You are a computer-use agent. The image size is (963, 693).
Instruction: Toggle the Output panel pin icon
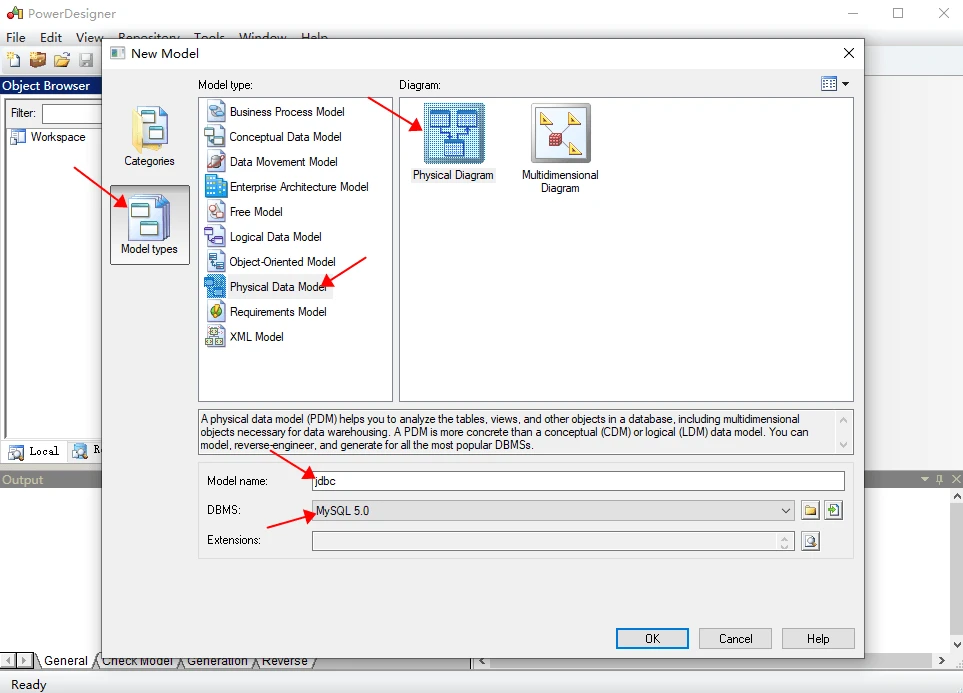[939, 479]
